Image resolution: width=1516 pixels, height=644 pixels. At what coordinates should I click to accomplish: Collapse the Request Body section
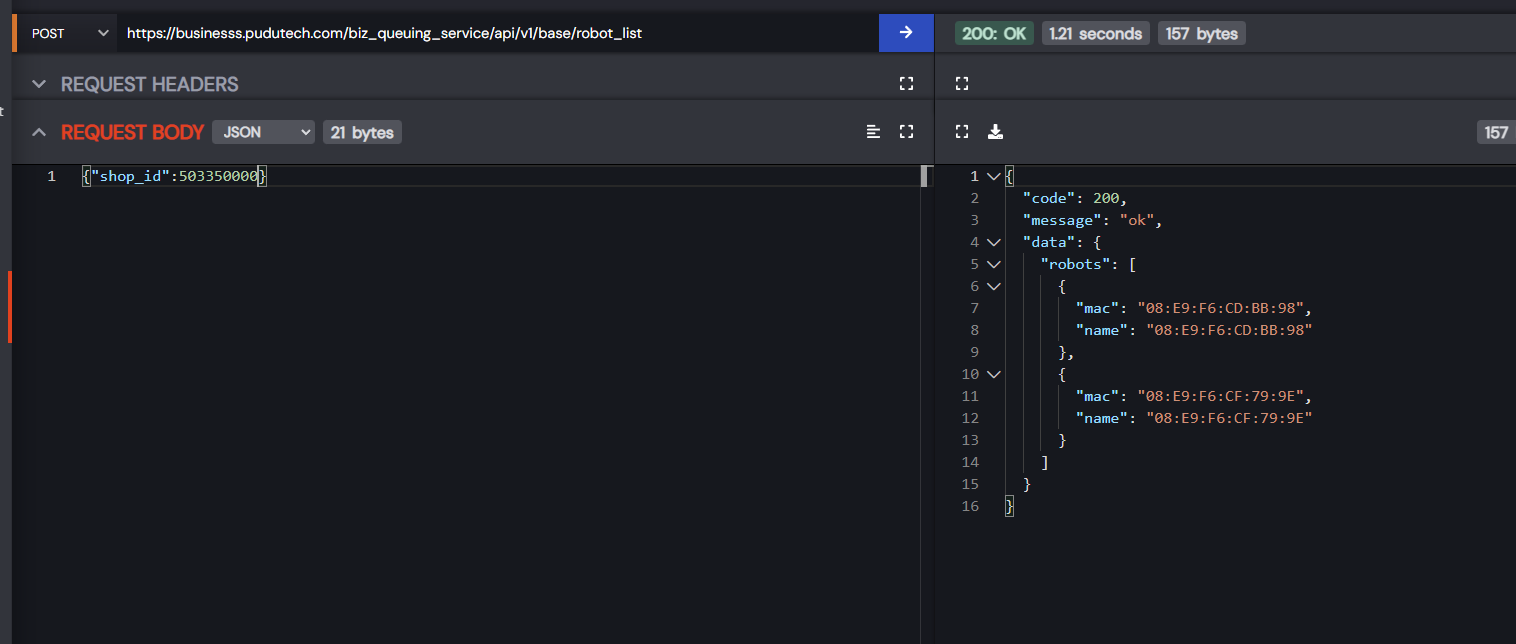pos(39,132)
